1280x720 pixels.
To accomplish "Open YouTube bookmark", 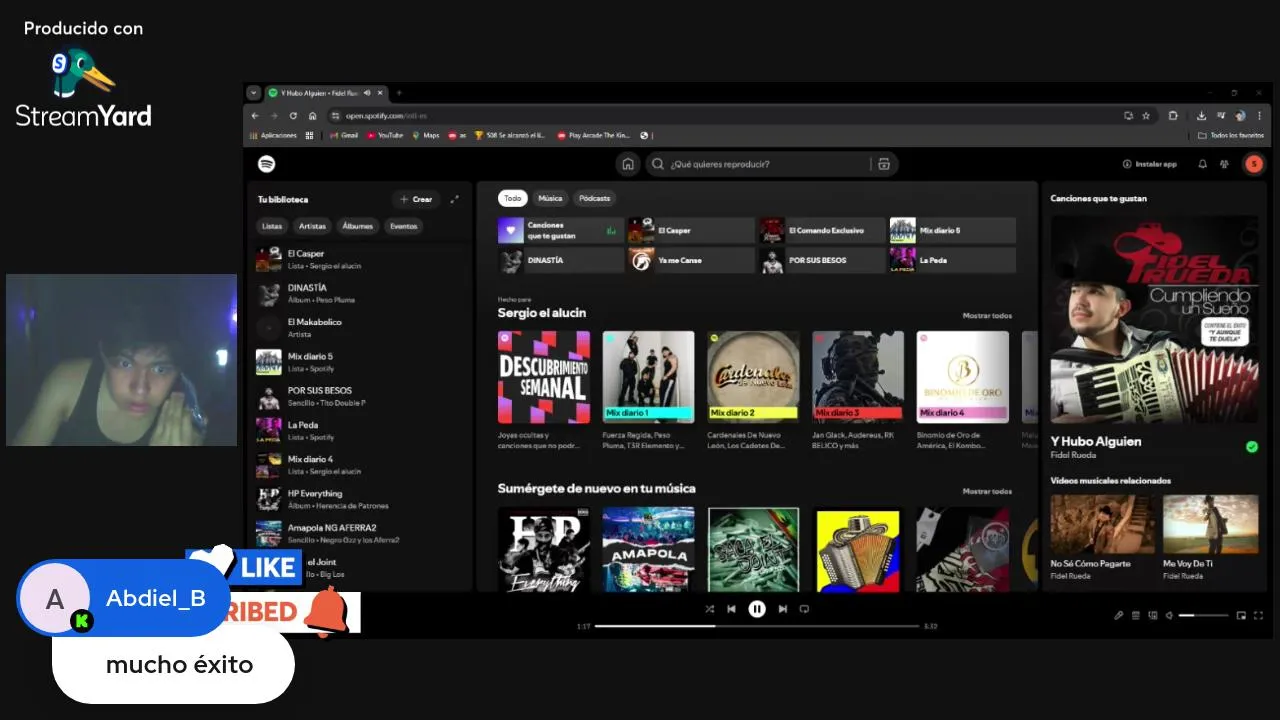I will pyautogui.click(x=385, y=135).
